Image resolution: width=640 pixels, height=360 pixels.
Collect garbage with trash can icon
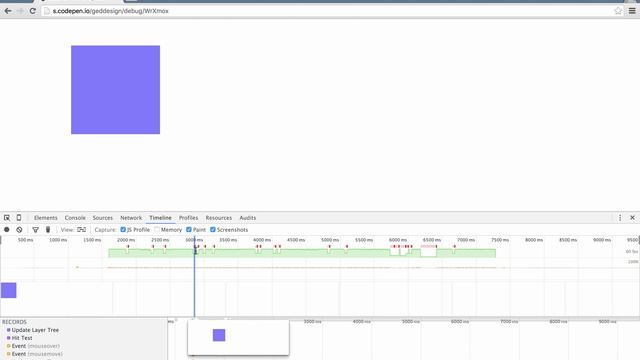48,230
